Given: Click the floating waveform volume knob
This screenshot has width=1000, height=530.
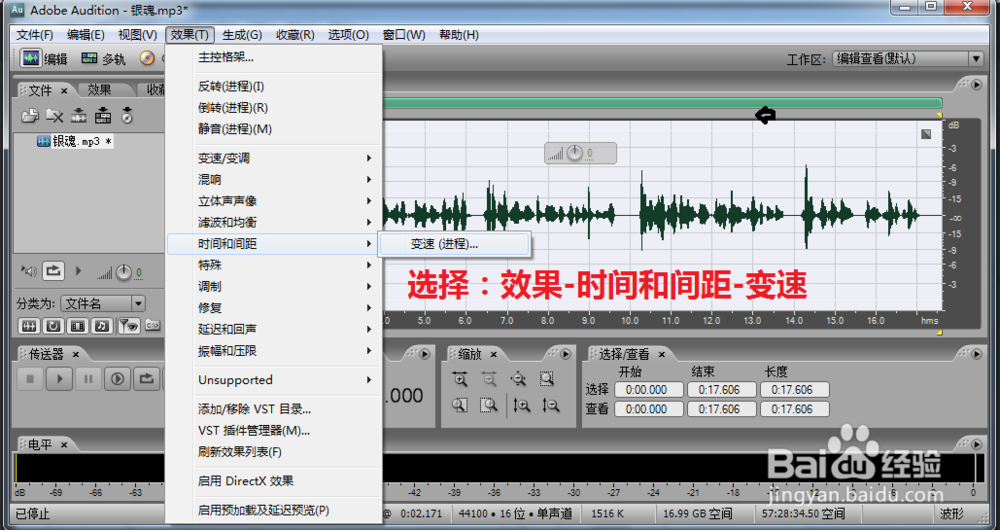Looking at the screenshot, I should [x=575, y=153].
